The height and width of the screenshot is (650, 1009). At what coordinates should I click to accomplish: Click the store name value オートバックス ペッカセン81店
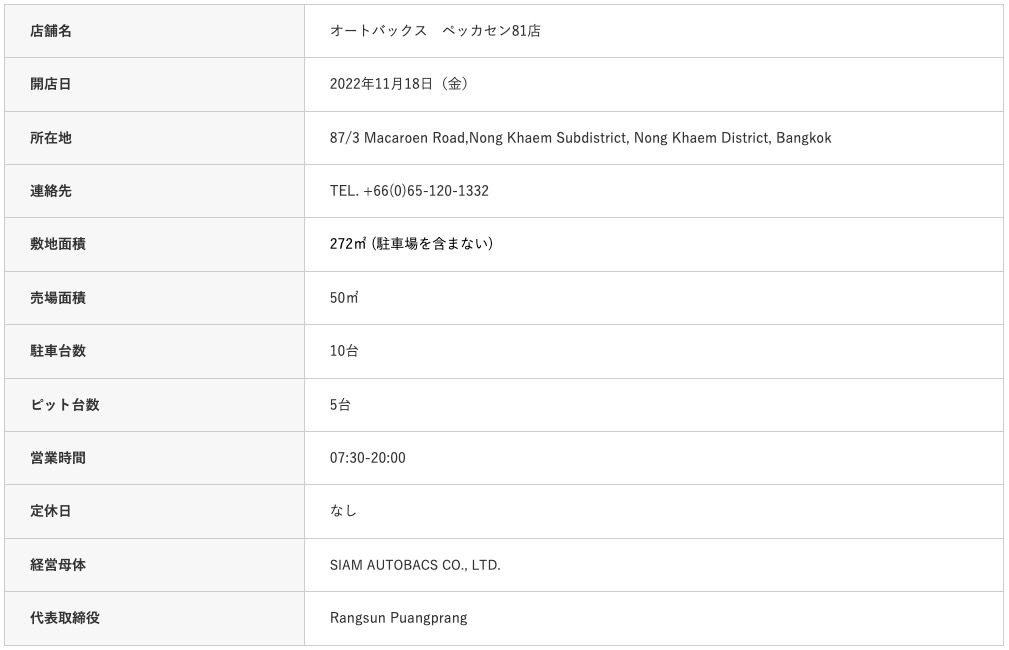point(435,31)
